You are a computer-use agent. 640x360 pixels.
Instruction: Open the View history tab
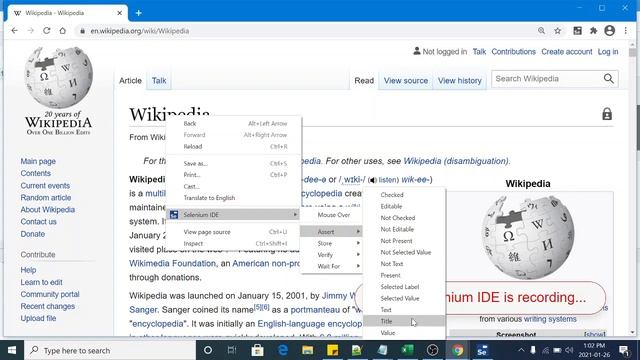[x=460, y=80]
